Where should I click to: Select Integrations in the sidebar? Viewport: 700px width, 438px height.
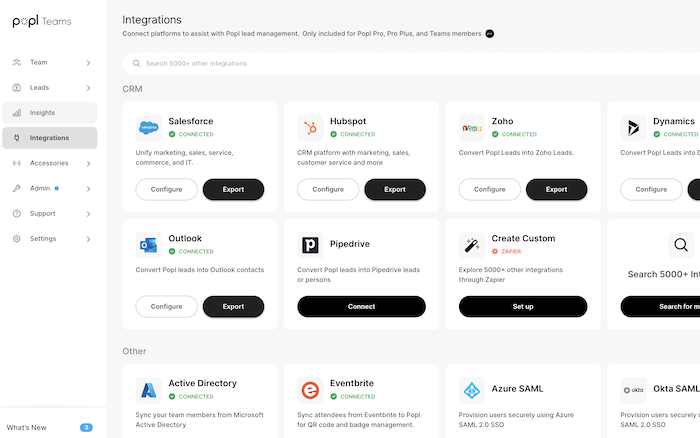click(x=50, y=138)
